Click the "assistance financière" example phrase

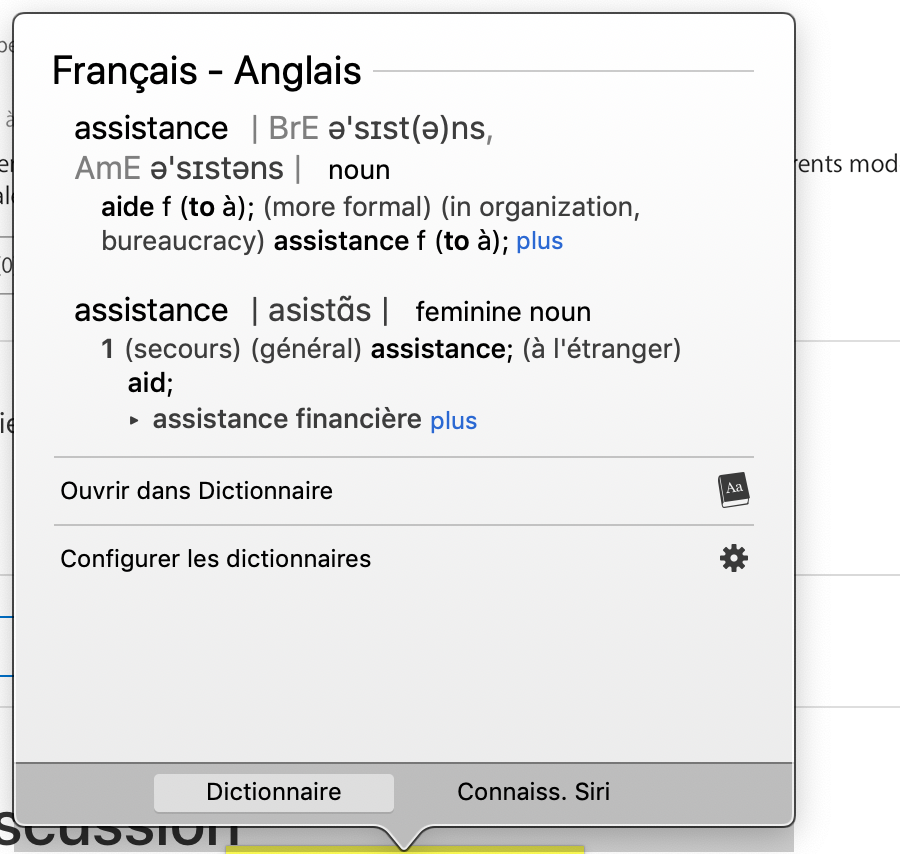[x=287, y=419]
